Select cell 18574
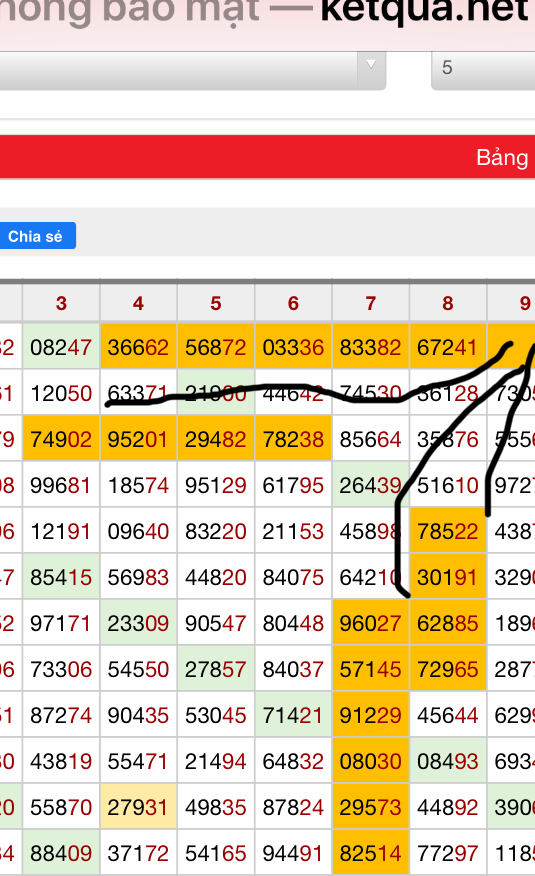The width and height of the screenshot is (535, 876). [138, 484]
